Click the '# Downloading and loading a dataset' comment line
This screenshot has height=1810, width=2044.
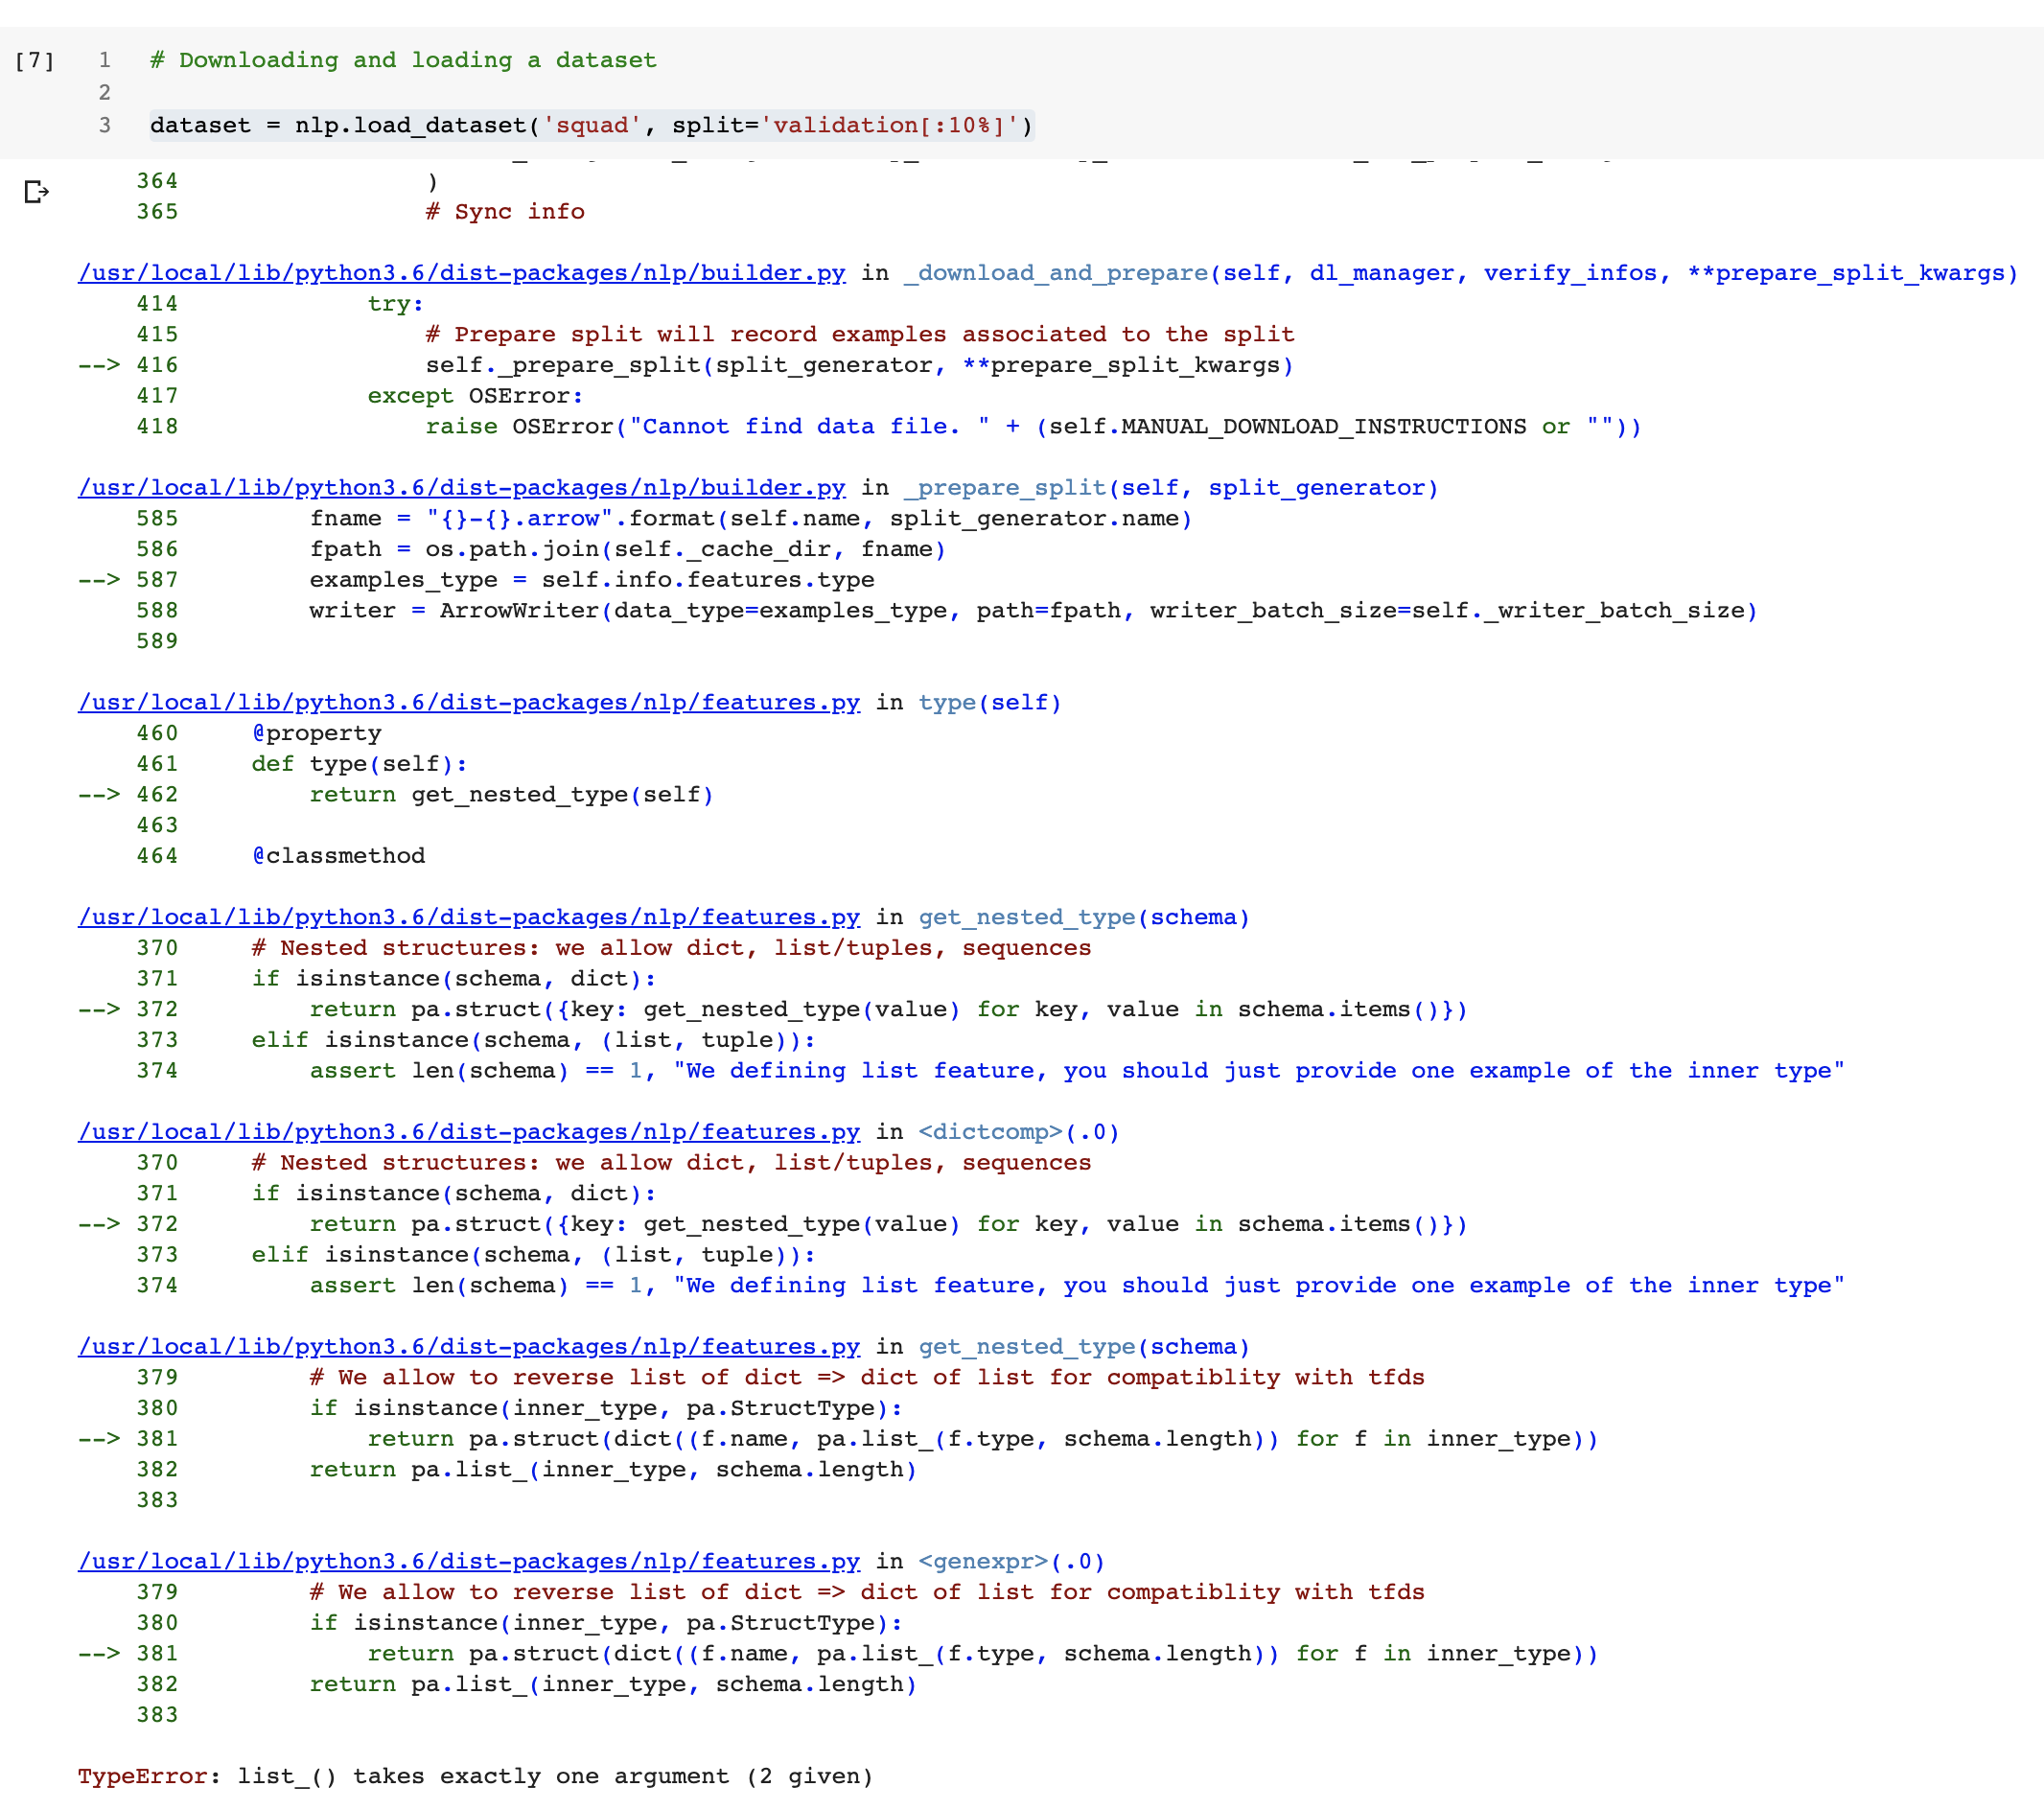coord(403,60)
